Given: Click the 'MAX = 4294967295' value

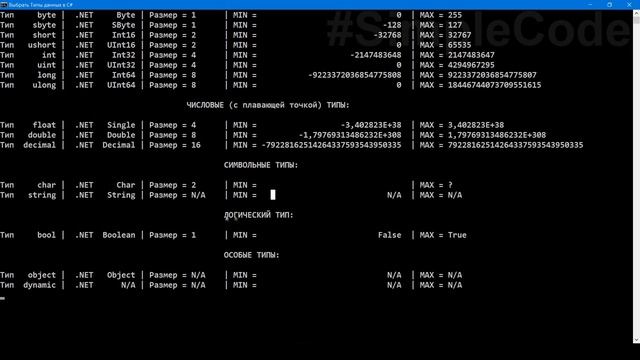Looking at the screenshot, I should (x=457, y=65).
